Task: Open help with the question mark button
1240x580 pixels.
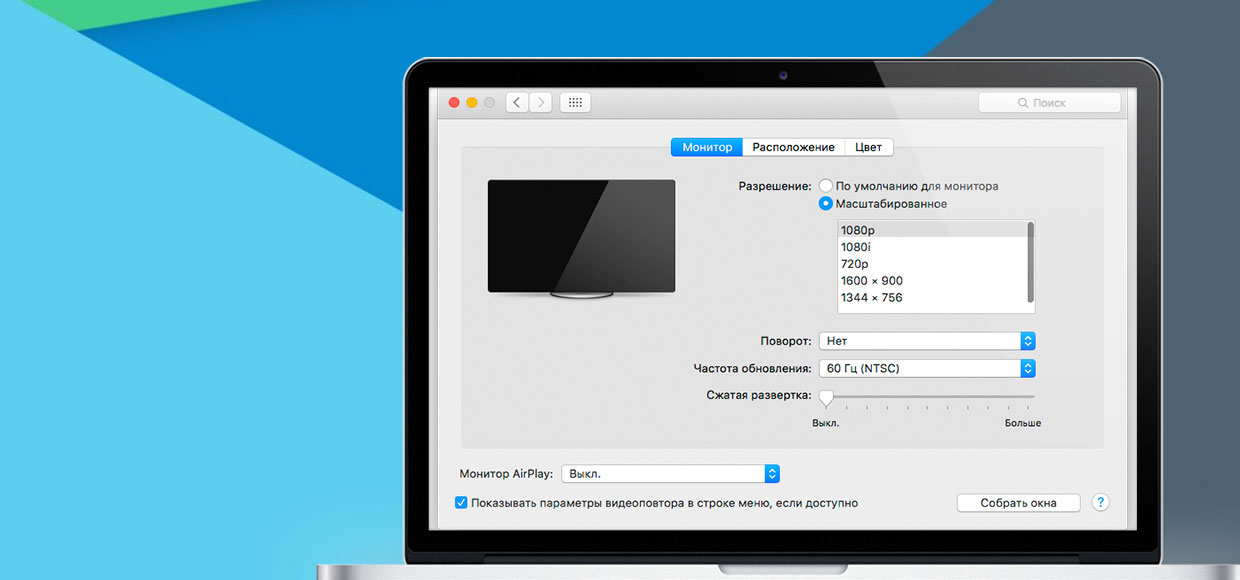Action: (1100, 502)
